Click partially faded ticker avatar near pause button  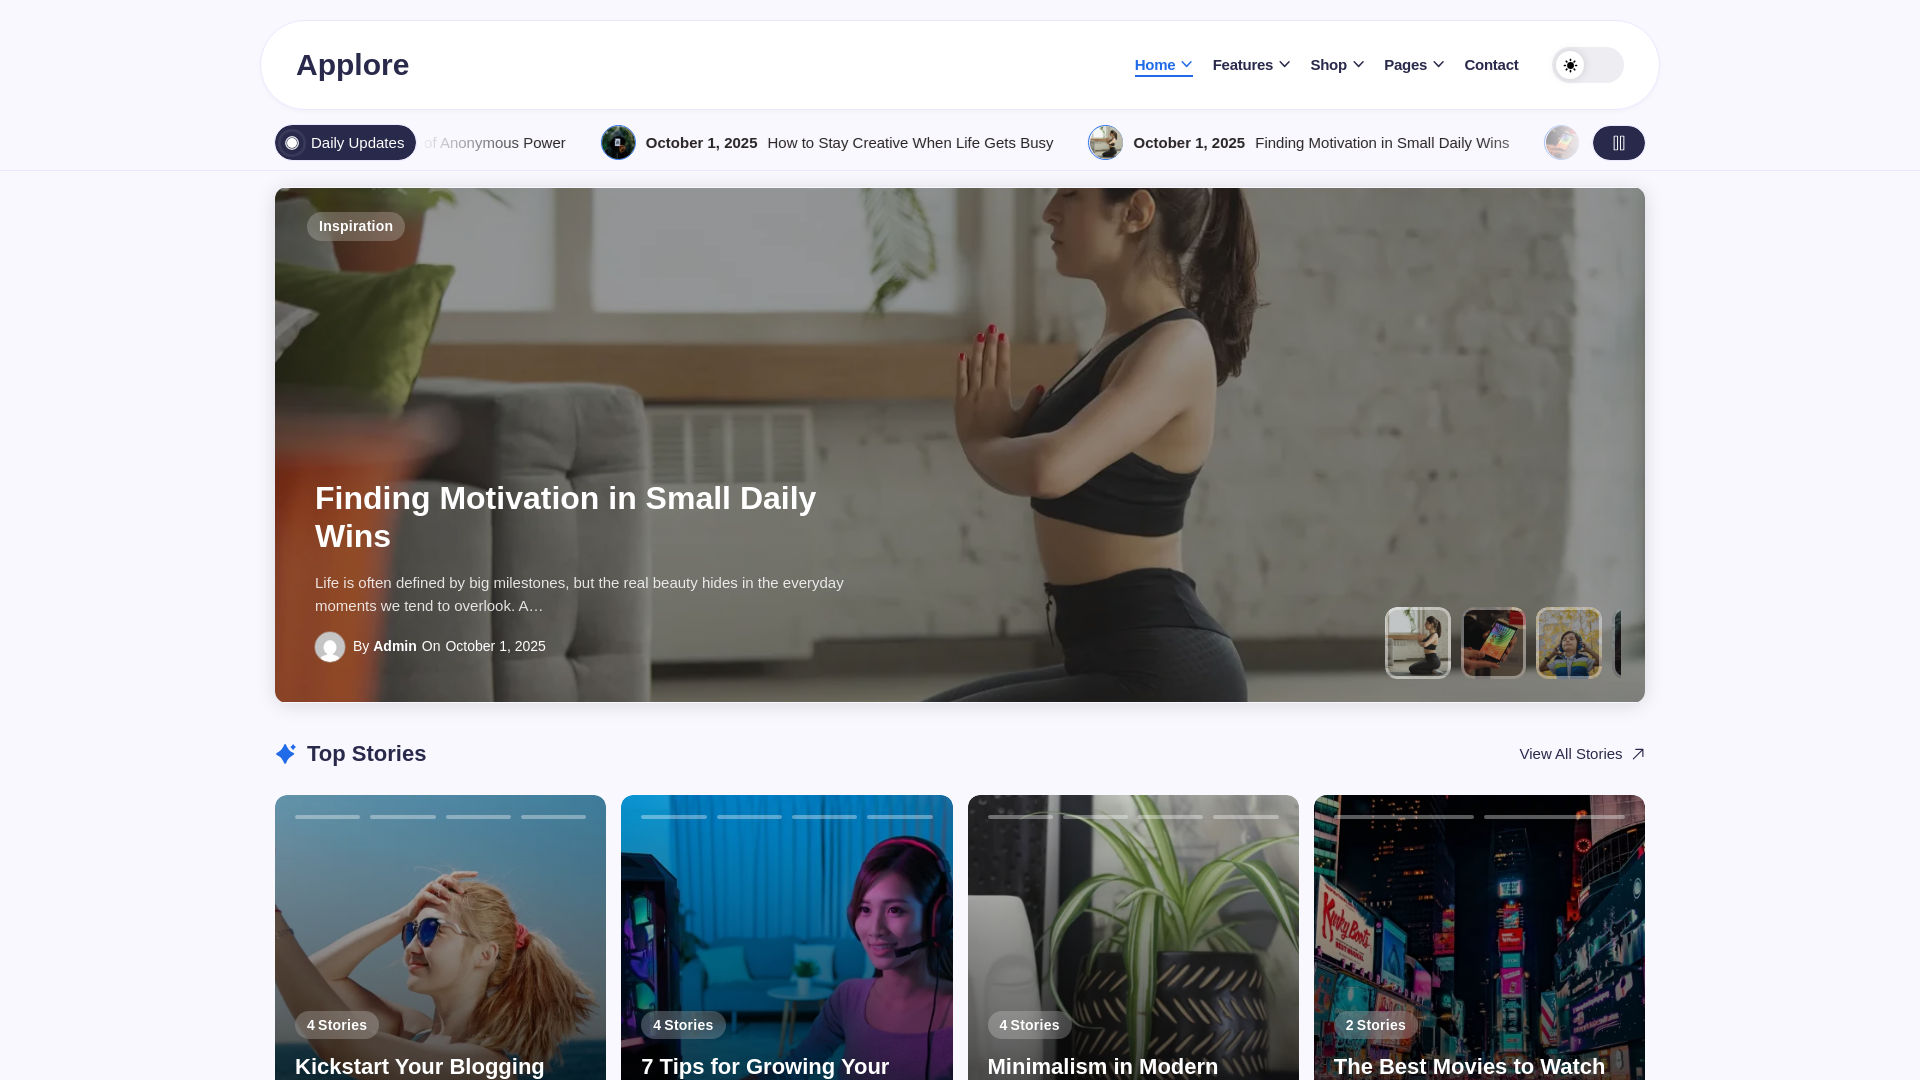pyautogui.click(x=1561, y=143)
